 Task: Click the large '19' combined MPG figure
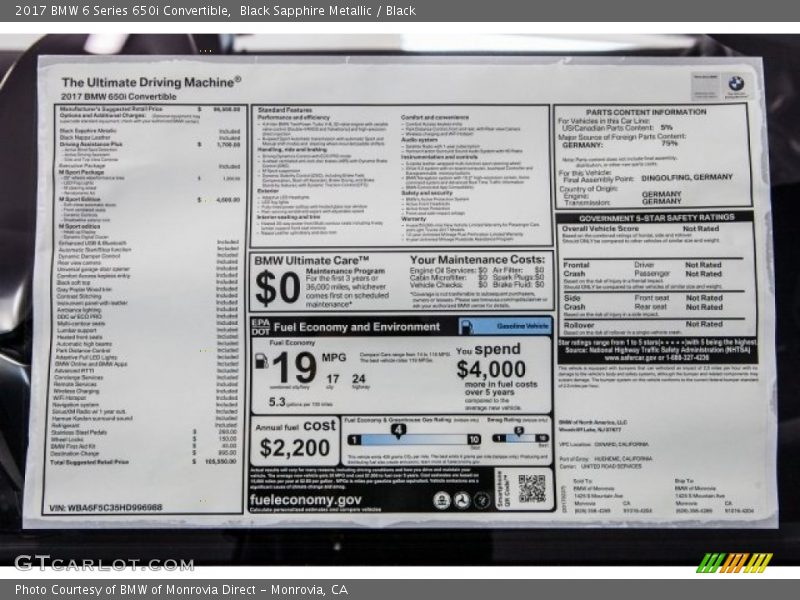coord(294,367)
